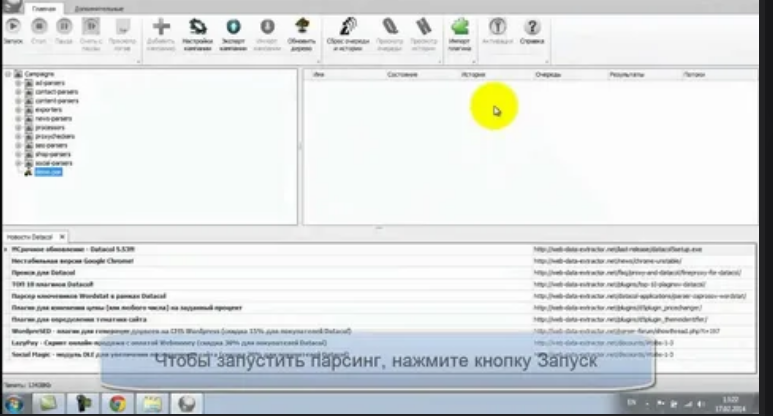This screenshot has height=416, width=773.
Task: Select the Campaigns root tree item
Action: pyautogui.click(x=39, y=74)
